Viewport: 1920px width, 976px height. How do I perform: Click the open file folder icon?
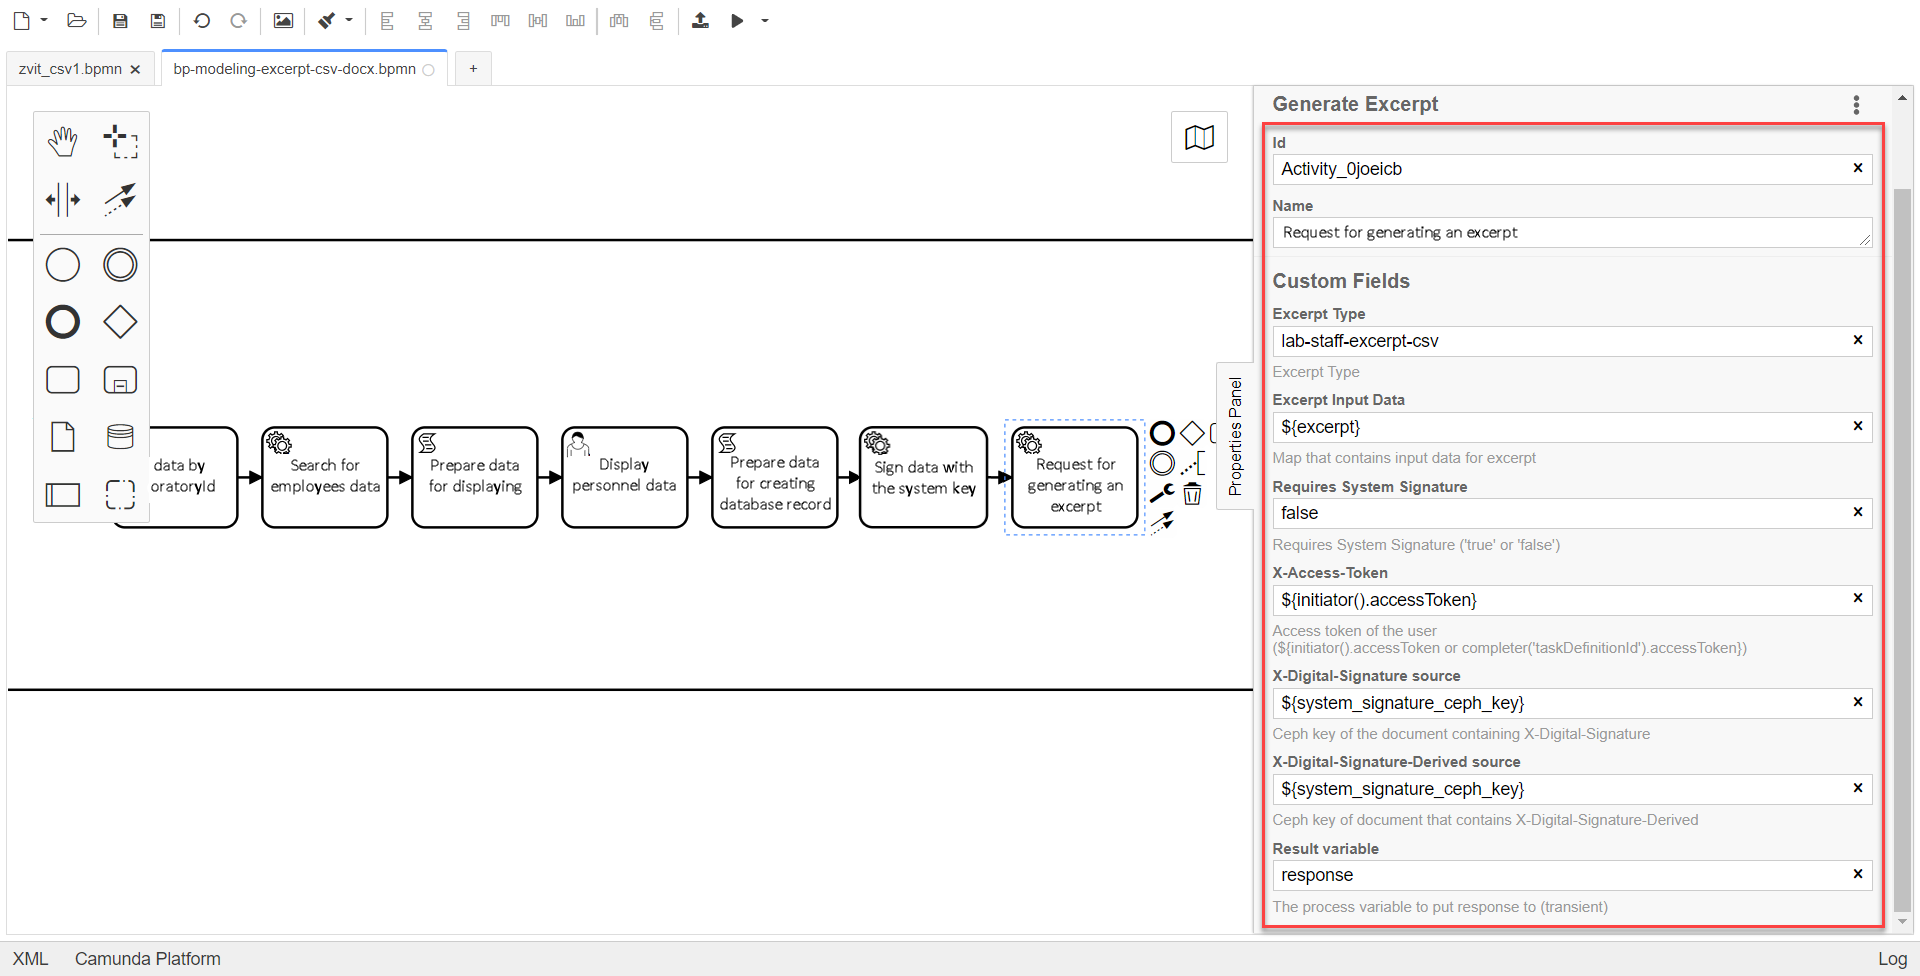(x=77, y=21)
